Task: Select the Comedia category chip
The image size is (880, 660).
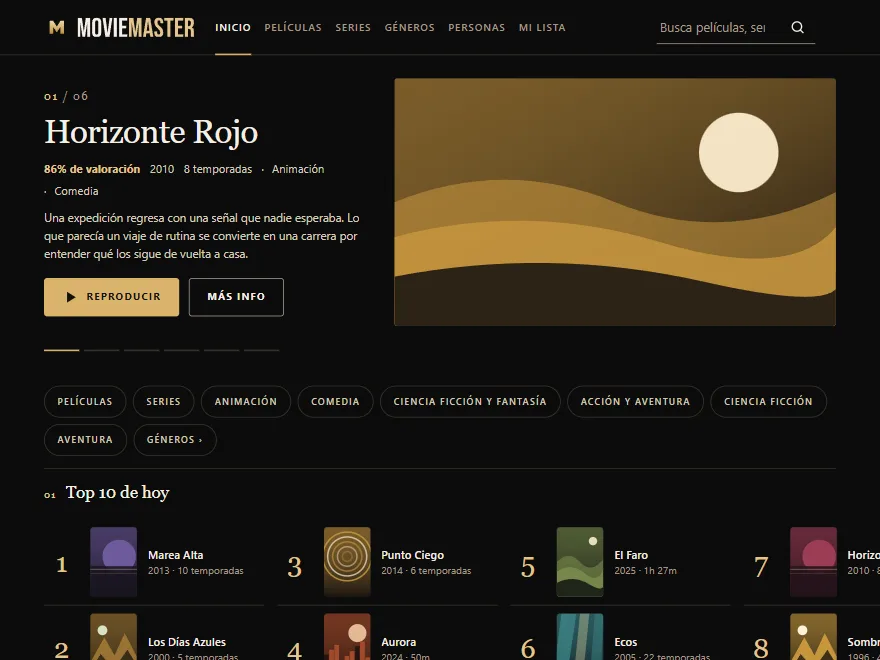Action: point(335,402)
